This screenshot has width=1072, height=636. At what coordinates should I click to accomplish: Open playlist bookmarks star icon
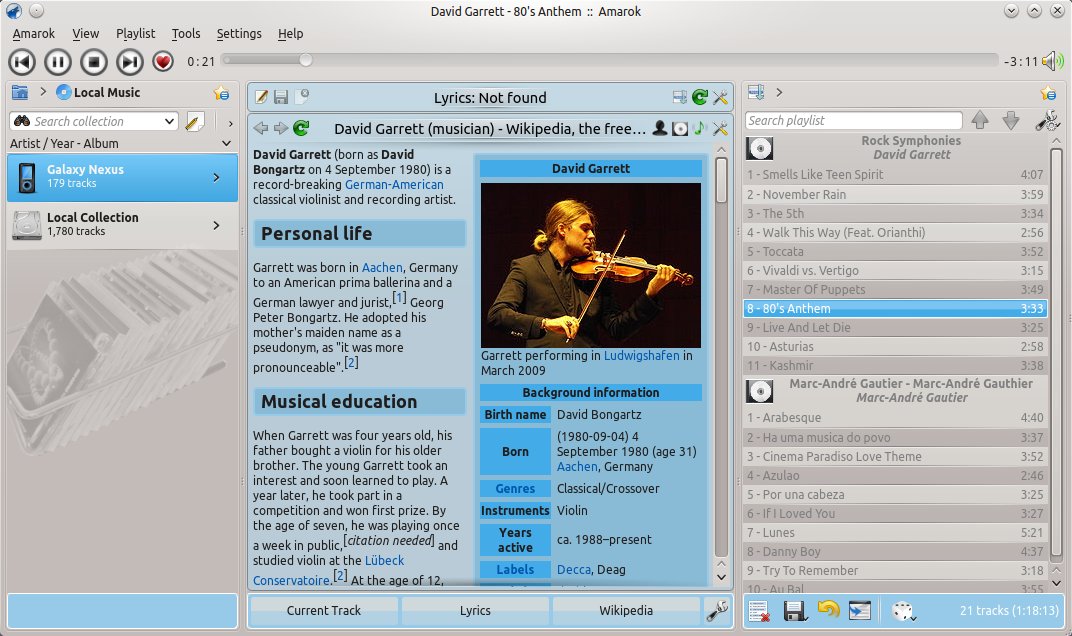tap(1048, 93)
